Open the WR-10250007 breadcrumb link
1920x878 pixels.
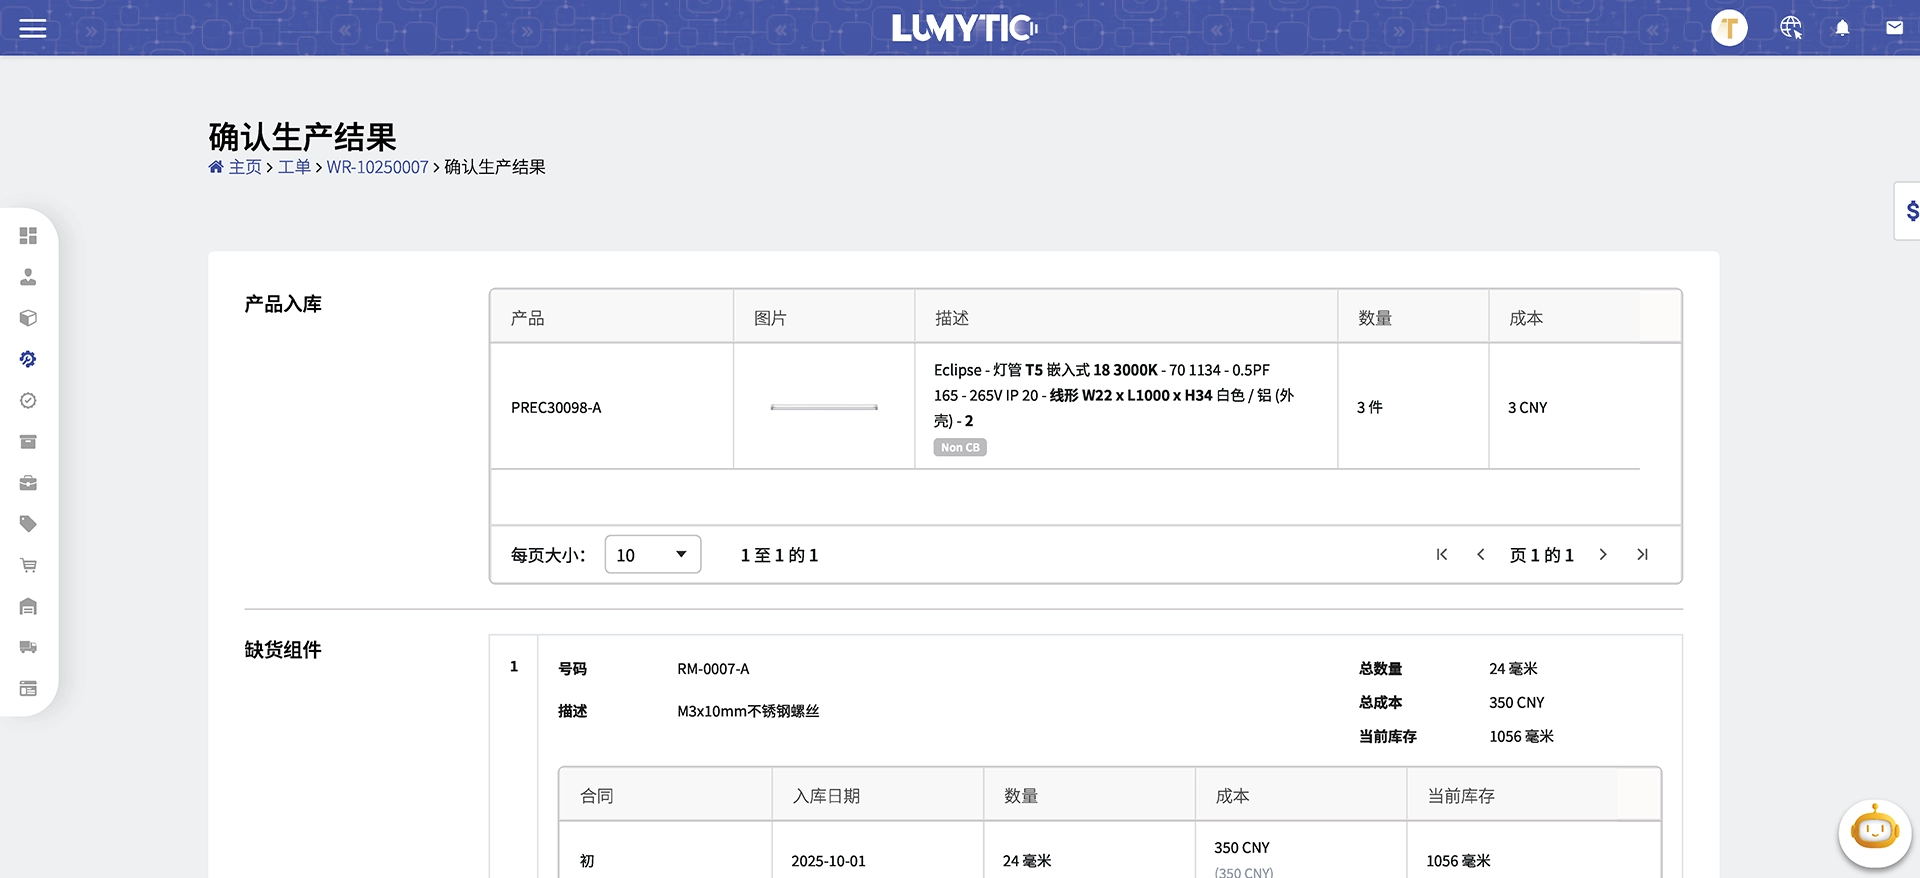click(377, 167)
